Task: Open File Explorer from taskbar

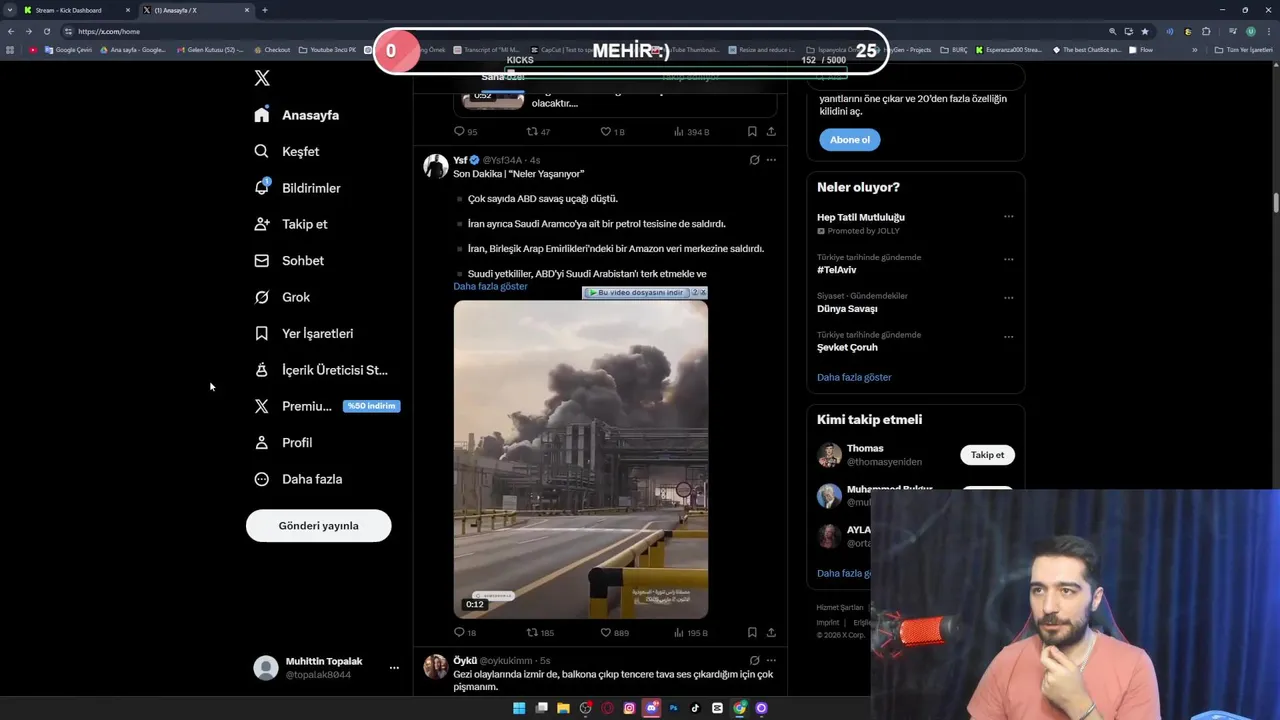Action: click(x=563, y=708)
